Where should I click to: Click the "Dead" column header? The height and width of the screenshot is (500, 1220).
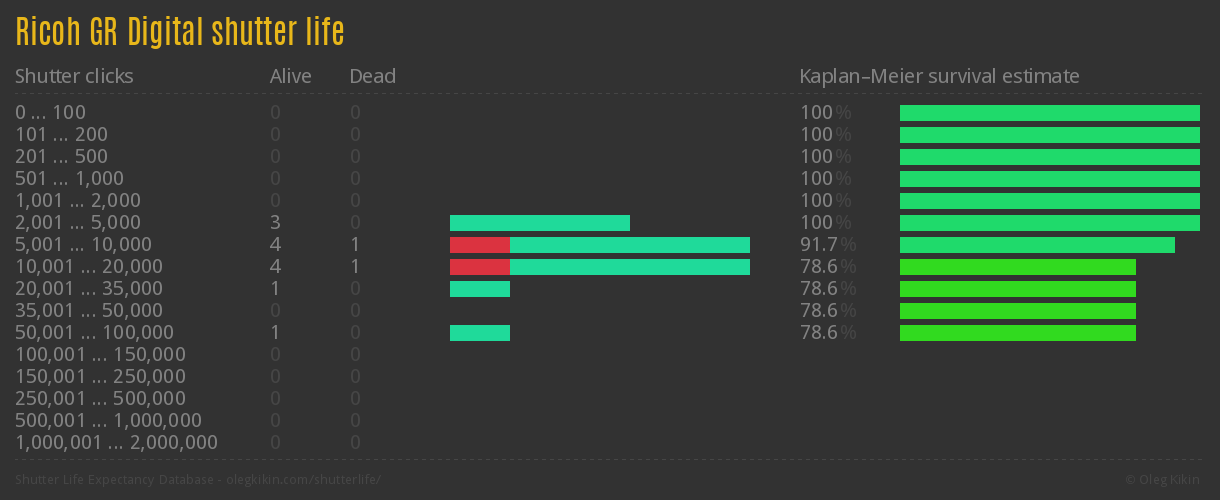[372, 76]
